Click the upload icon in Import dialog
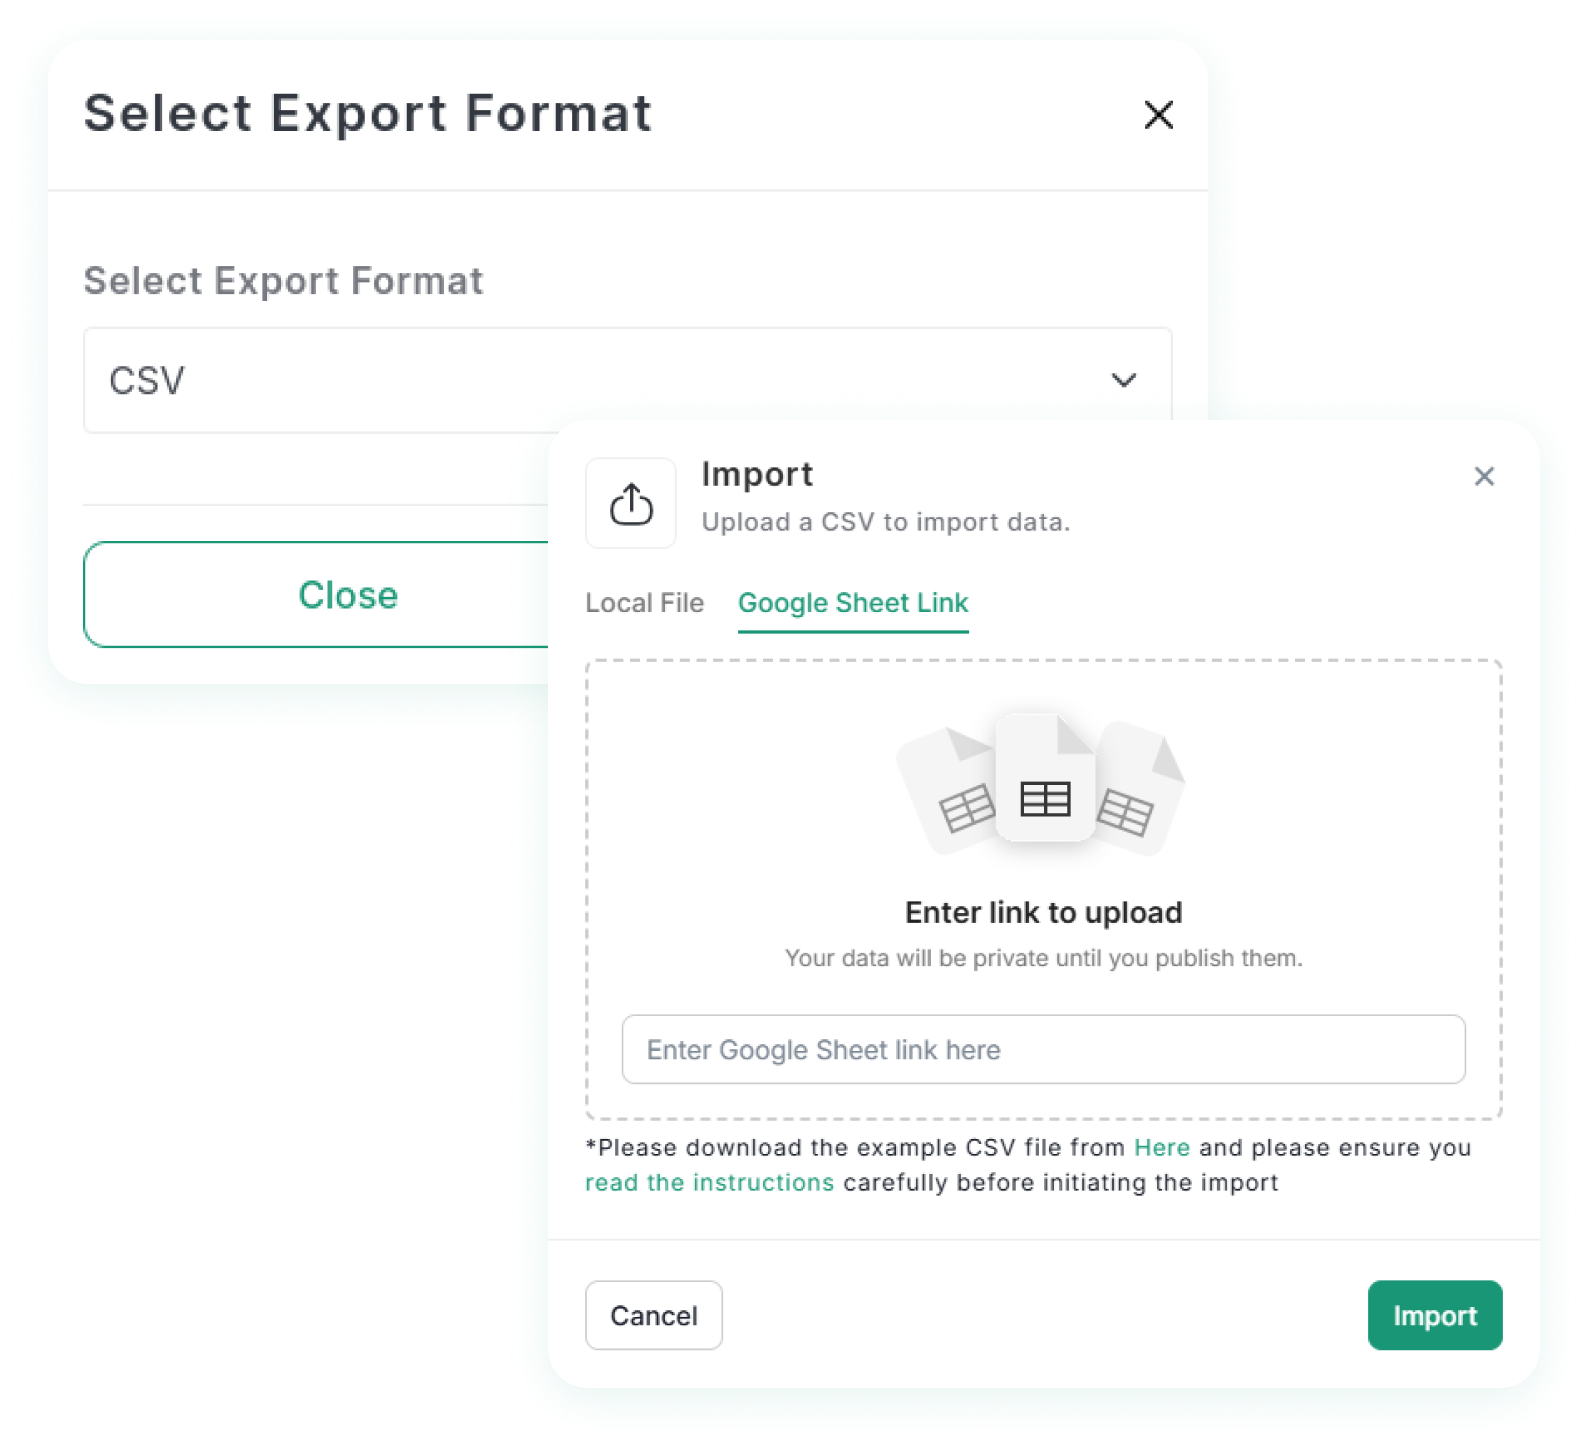The width and height of the screenshot is (1588, 1444). pos(630,503)
